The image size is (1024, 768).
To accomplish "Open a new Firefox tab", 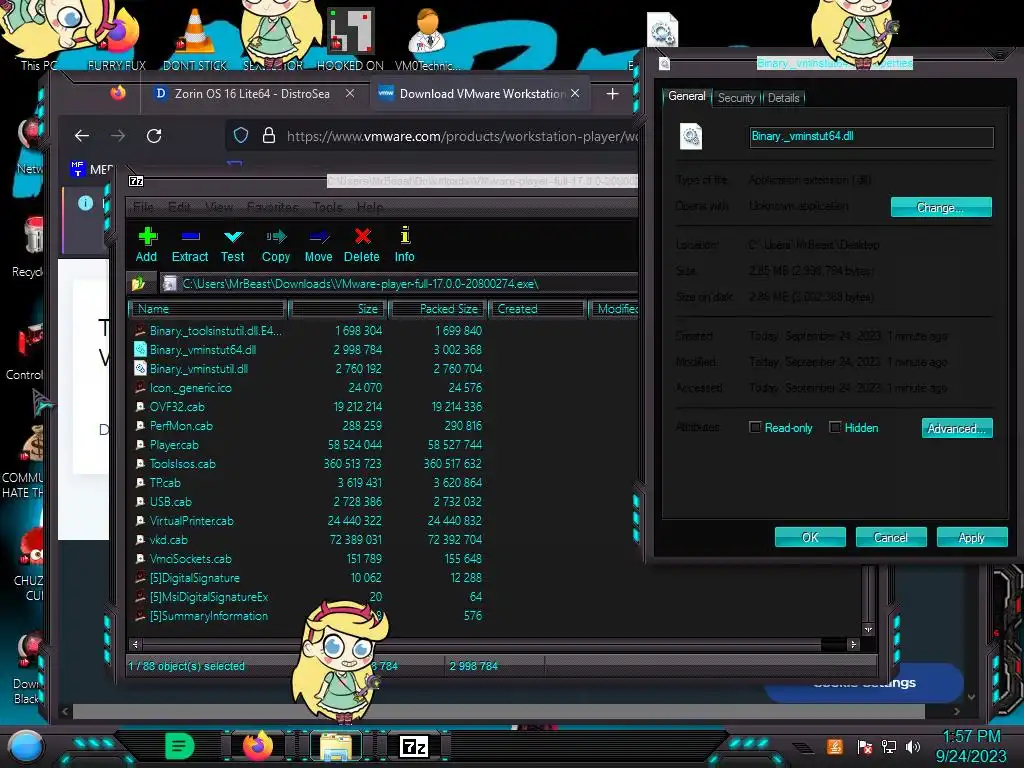I will click(x=612, y=94).
